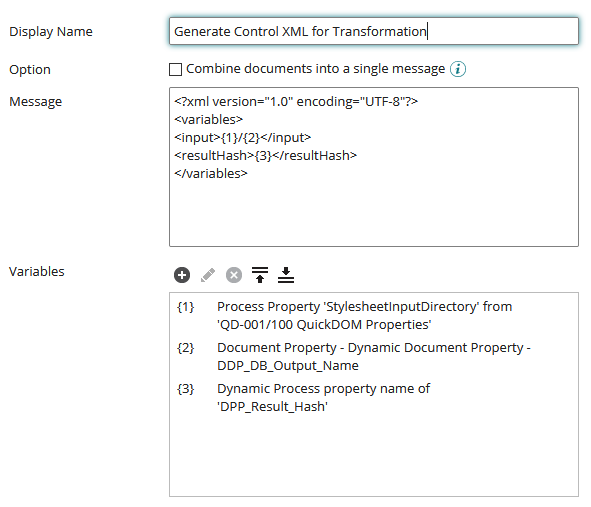Edit selected variable with pencil icon
The height and width of the screenshot is (507, 591).
coord(208,275)
